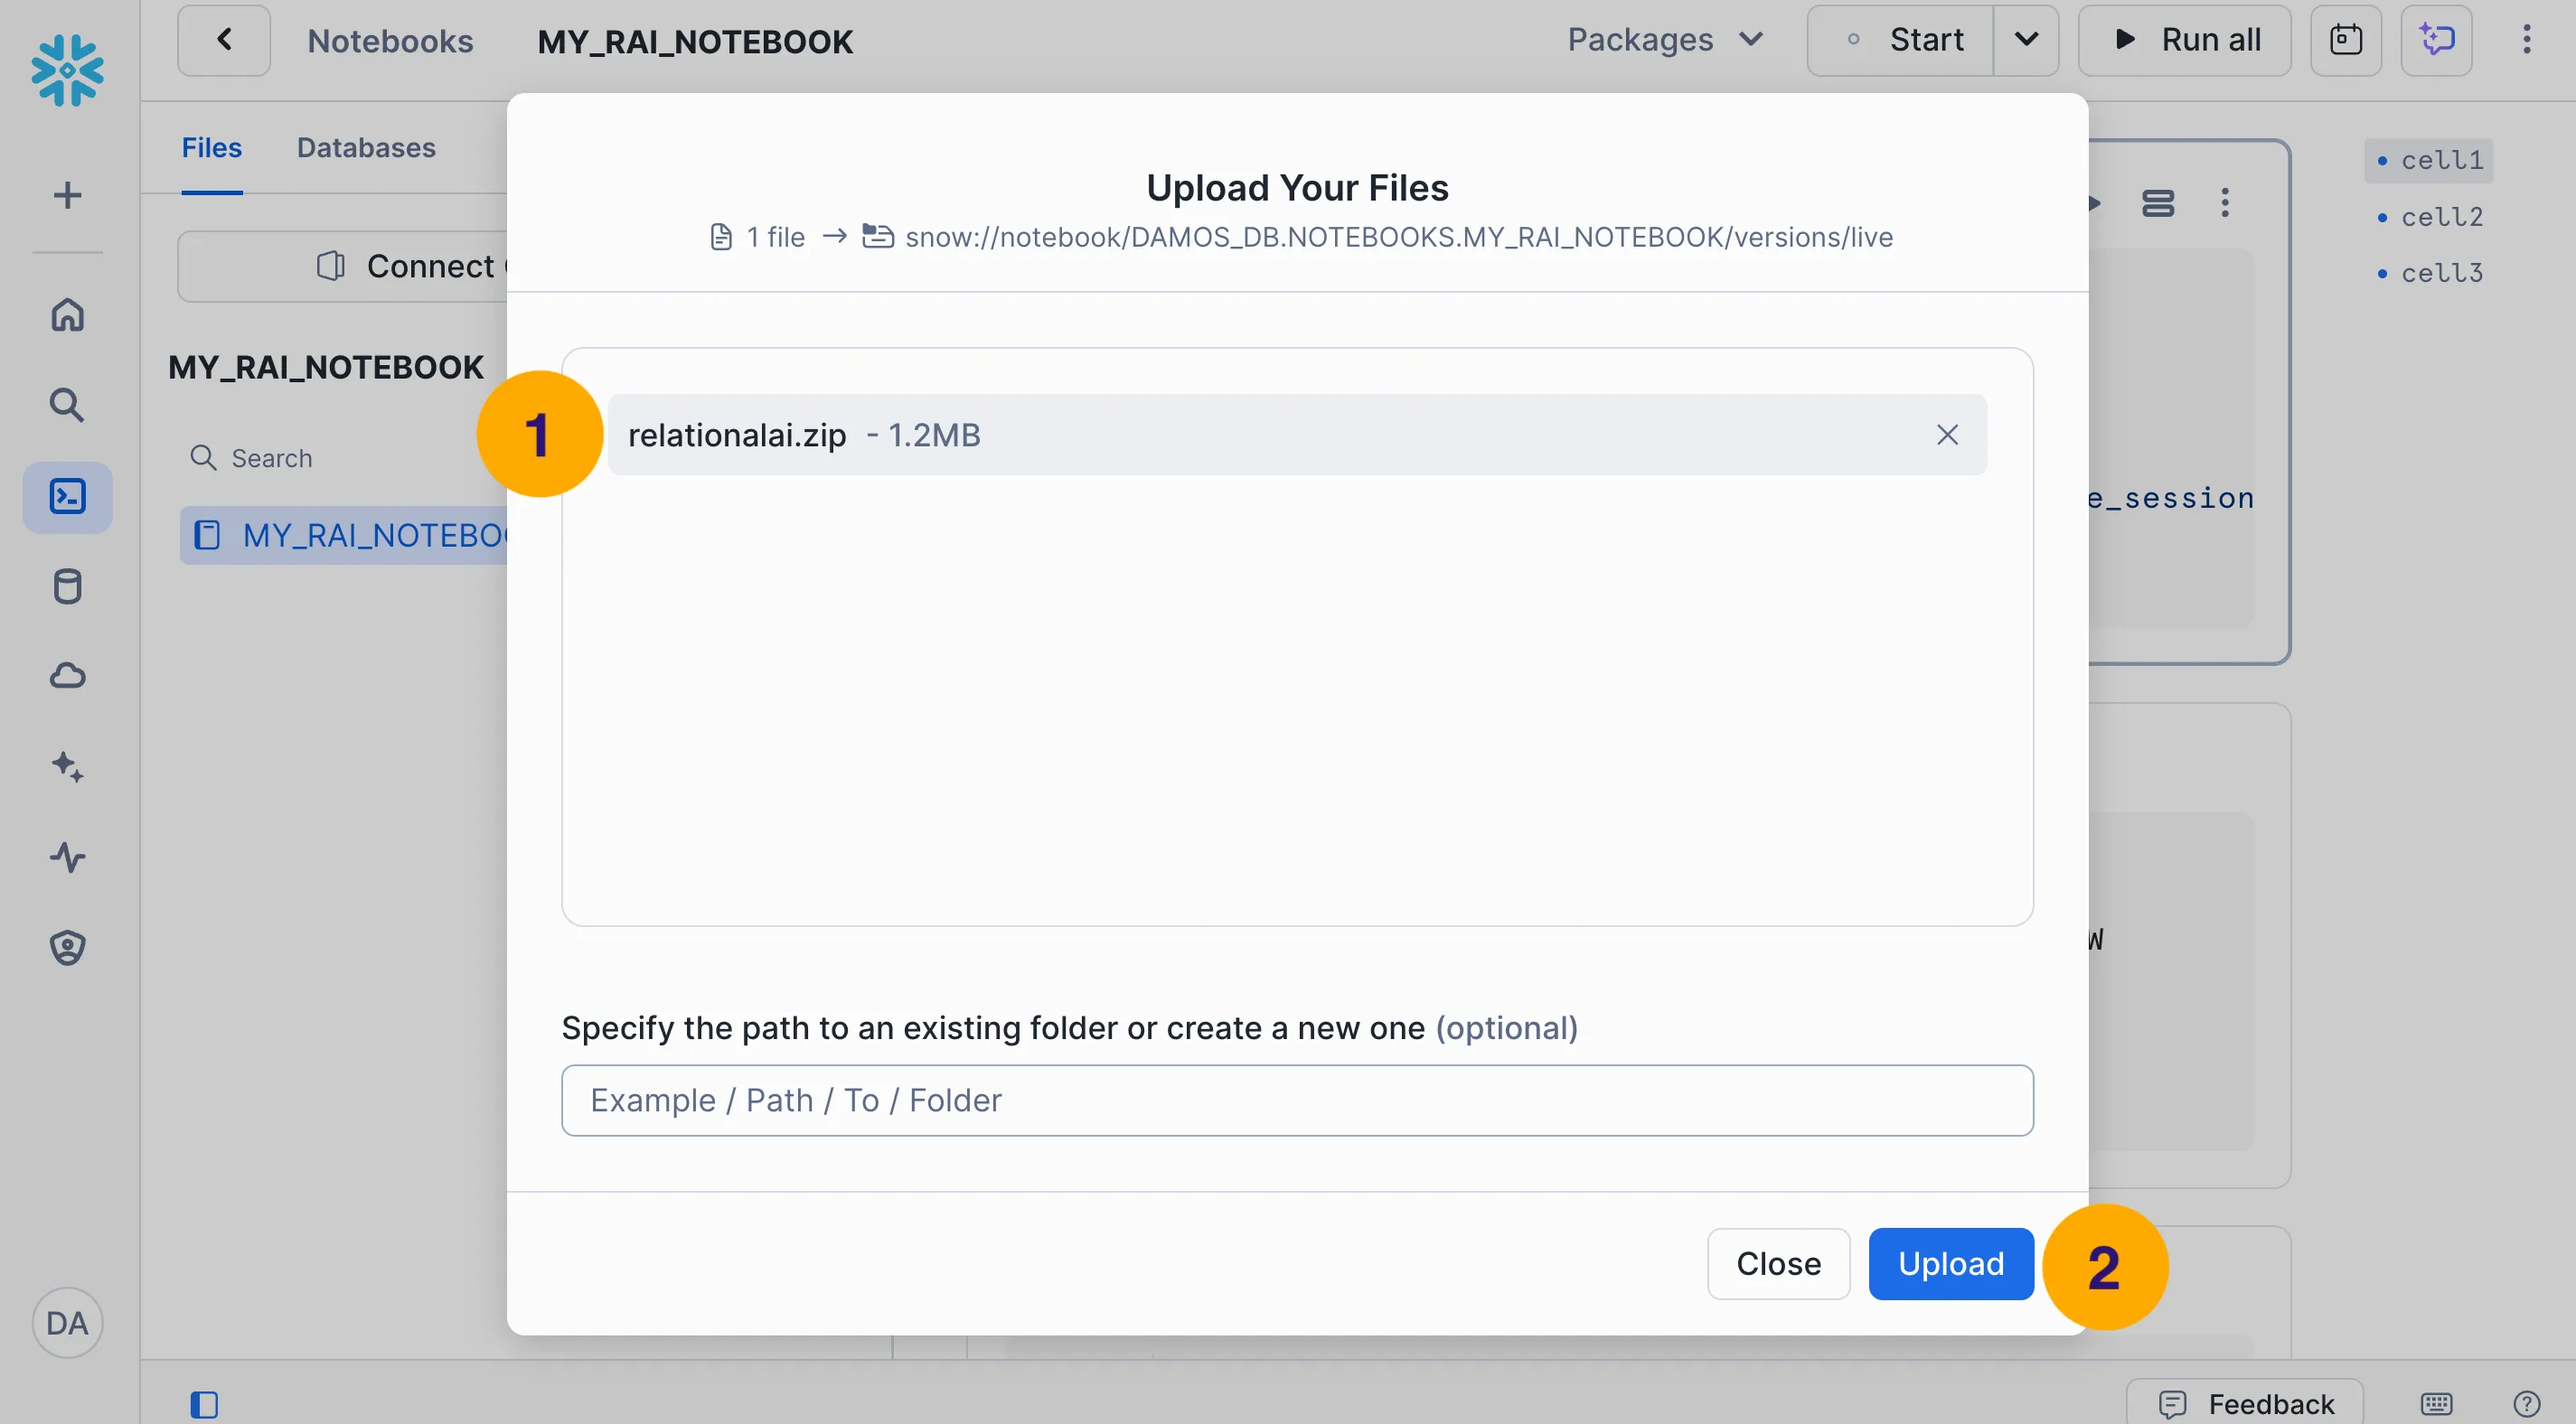Click the Start button
This screenshot has width=2576, height=1424.
(x=1901, y=40)
